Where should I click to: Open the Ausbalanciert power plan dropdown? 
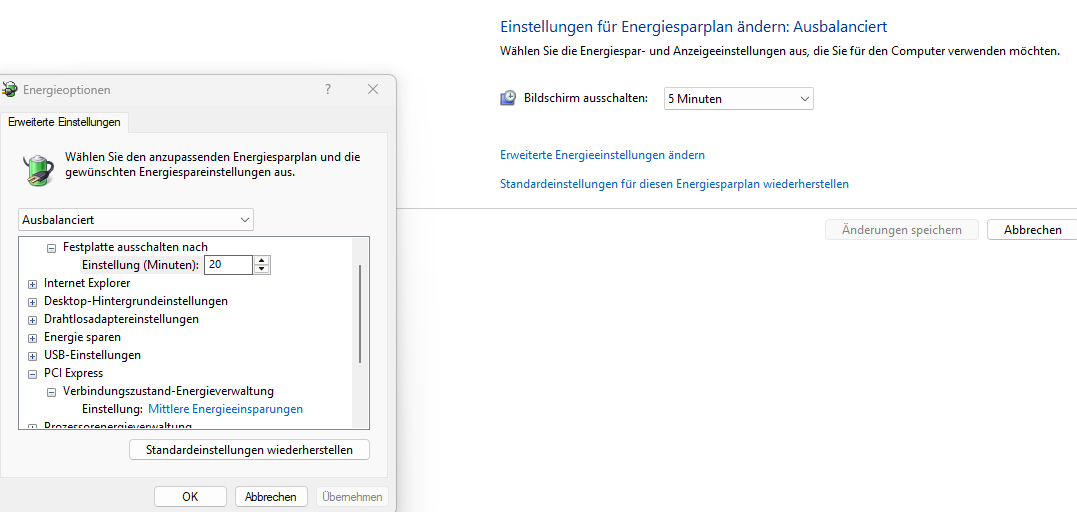tap(136, 220)
